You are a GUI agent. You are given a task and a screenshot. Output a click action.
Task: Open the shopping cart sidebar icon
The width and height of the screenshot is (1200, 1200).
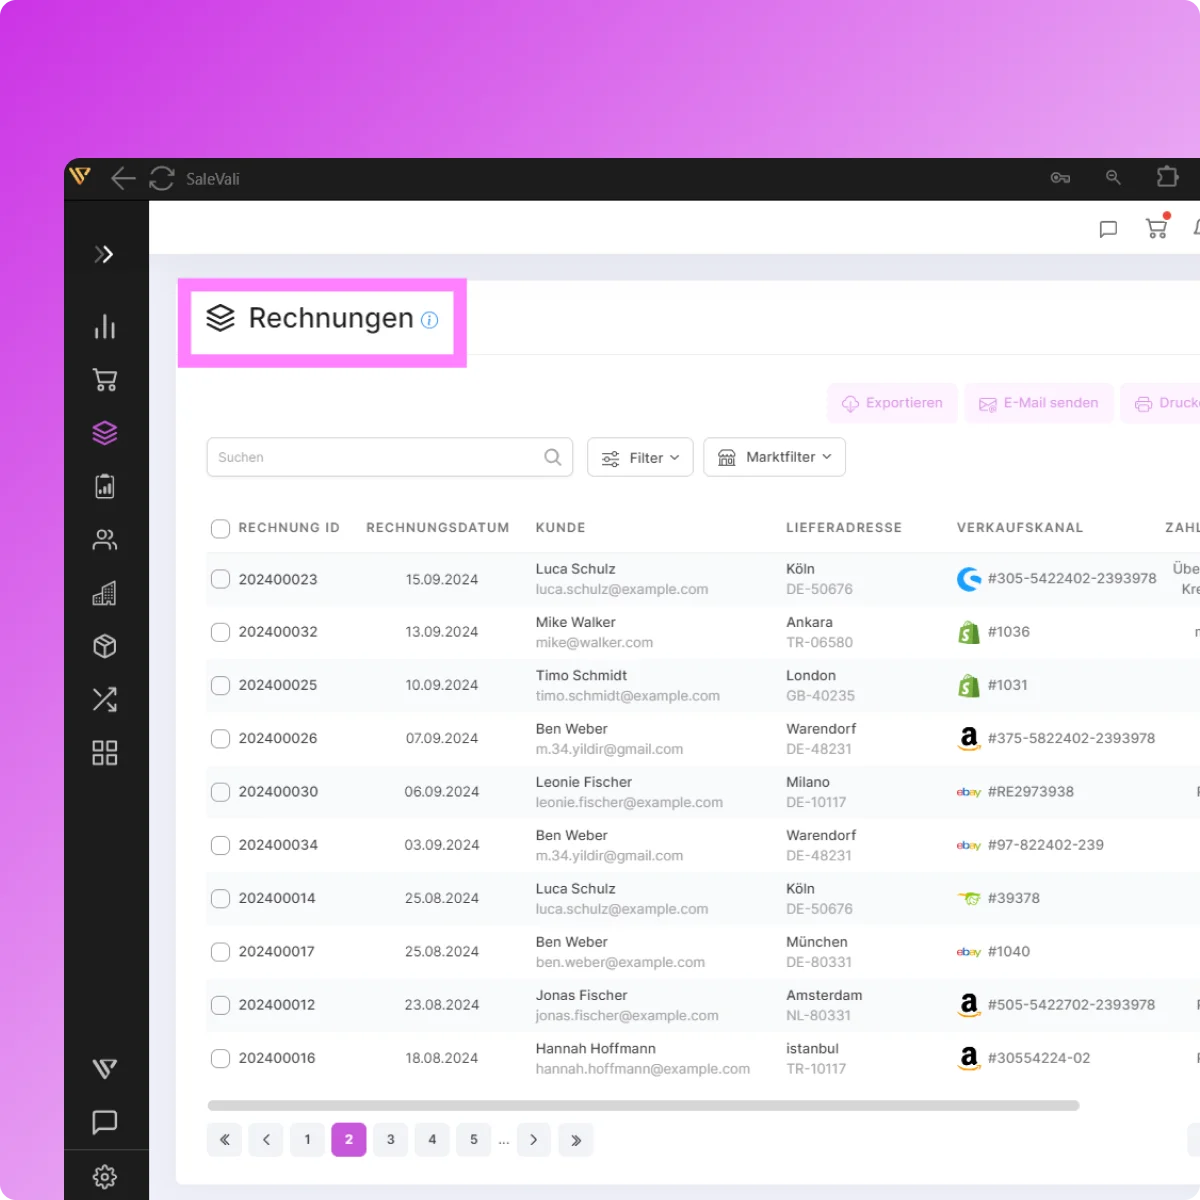pyautogui.click(x=104, y=380)
